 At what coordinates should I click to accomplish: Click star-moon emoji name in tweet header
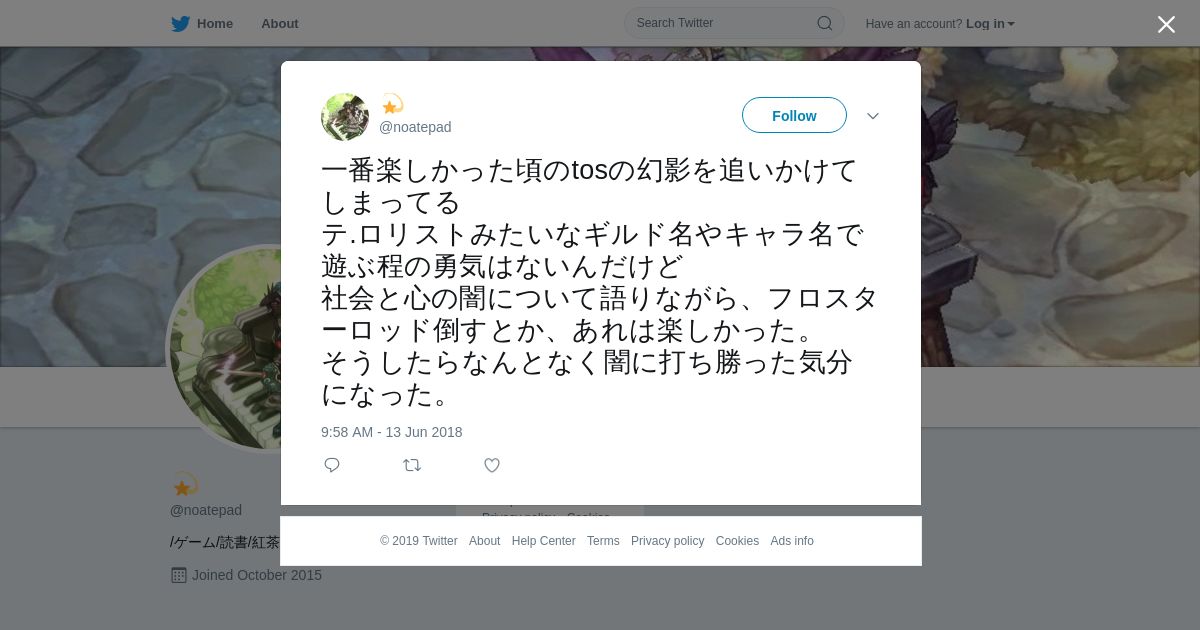coord(391,104)
